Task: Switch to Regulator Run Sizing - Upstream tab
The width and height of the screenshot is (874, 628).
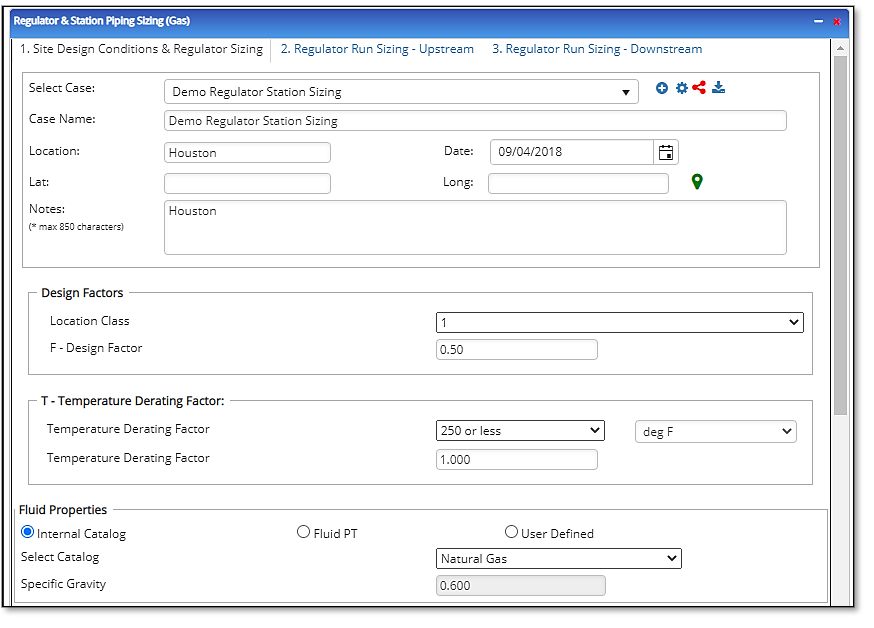Action: point(377,48)
